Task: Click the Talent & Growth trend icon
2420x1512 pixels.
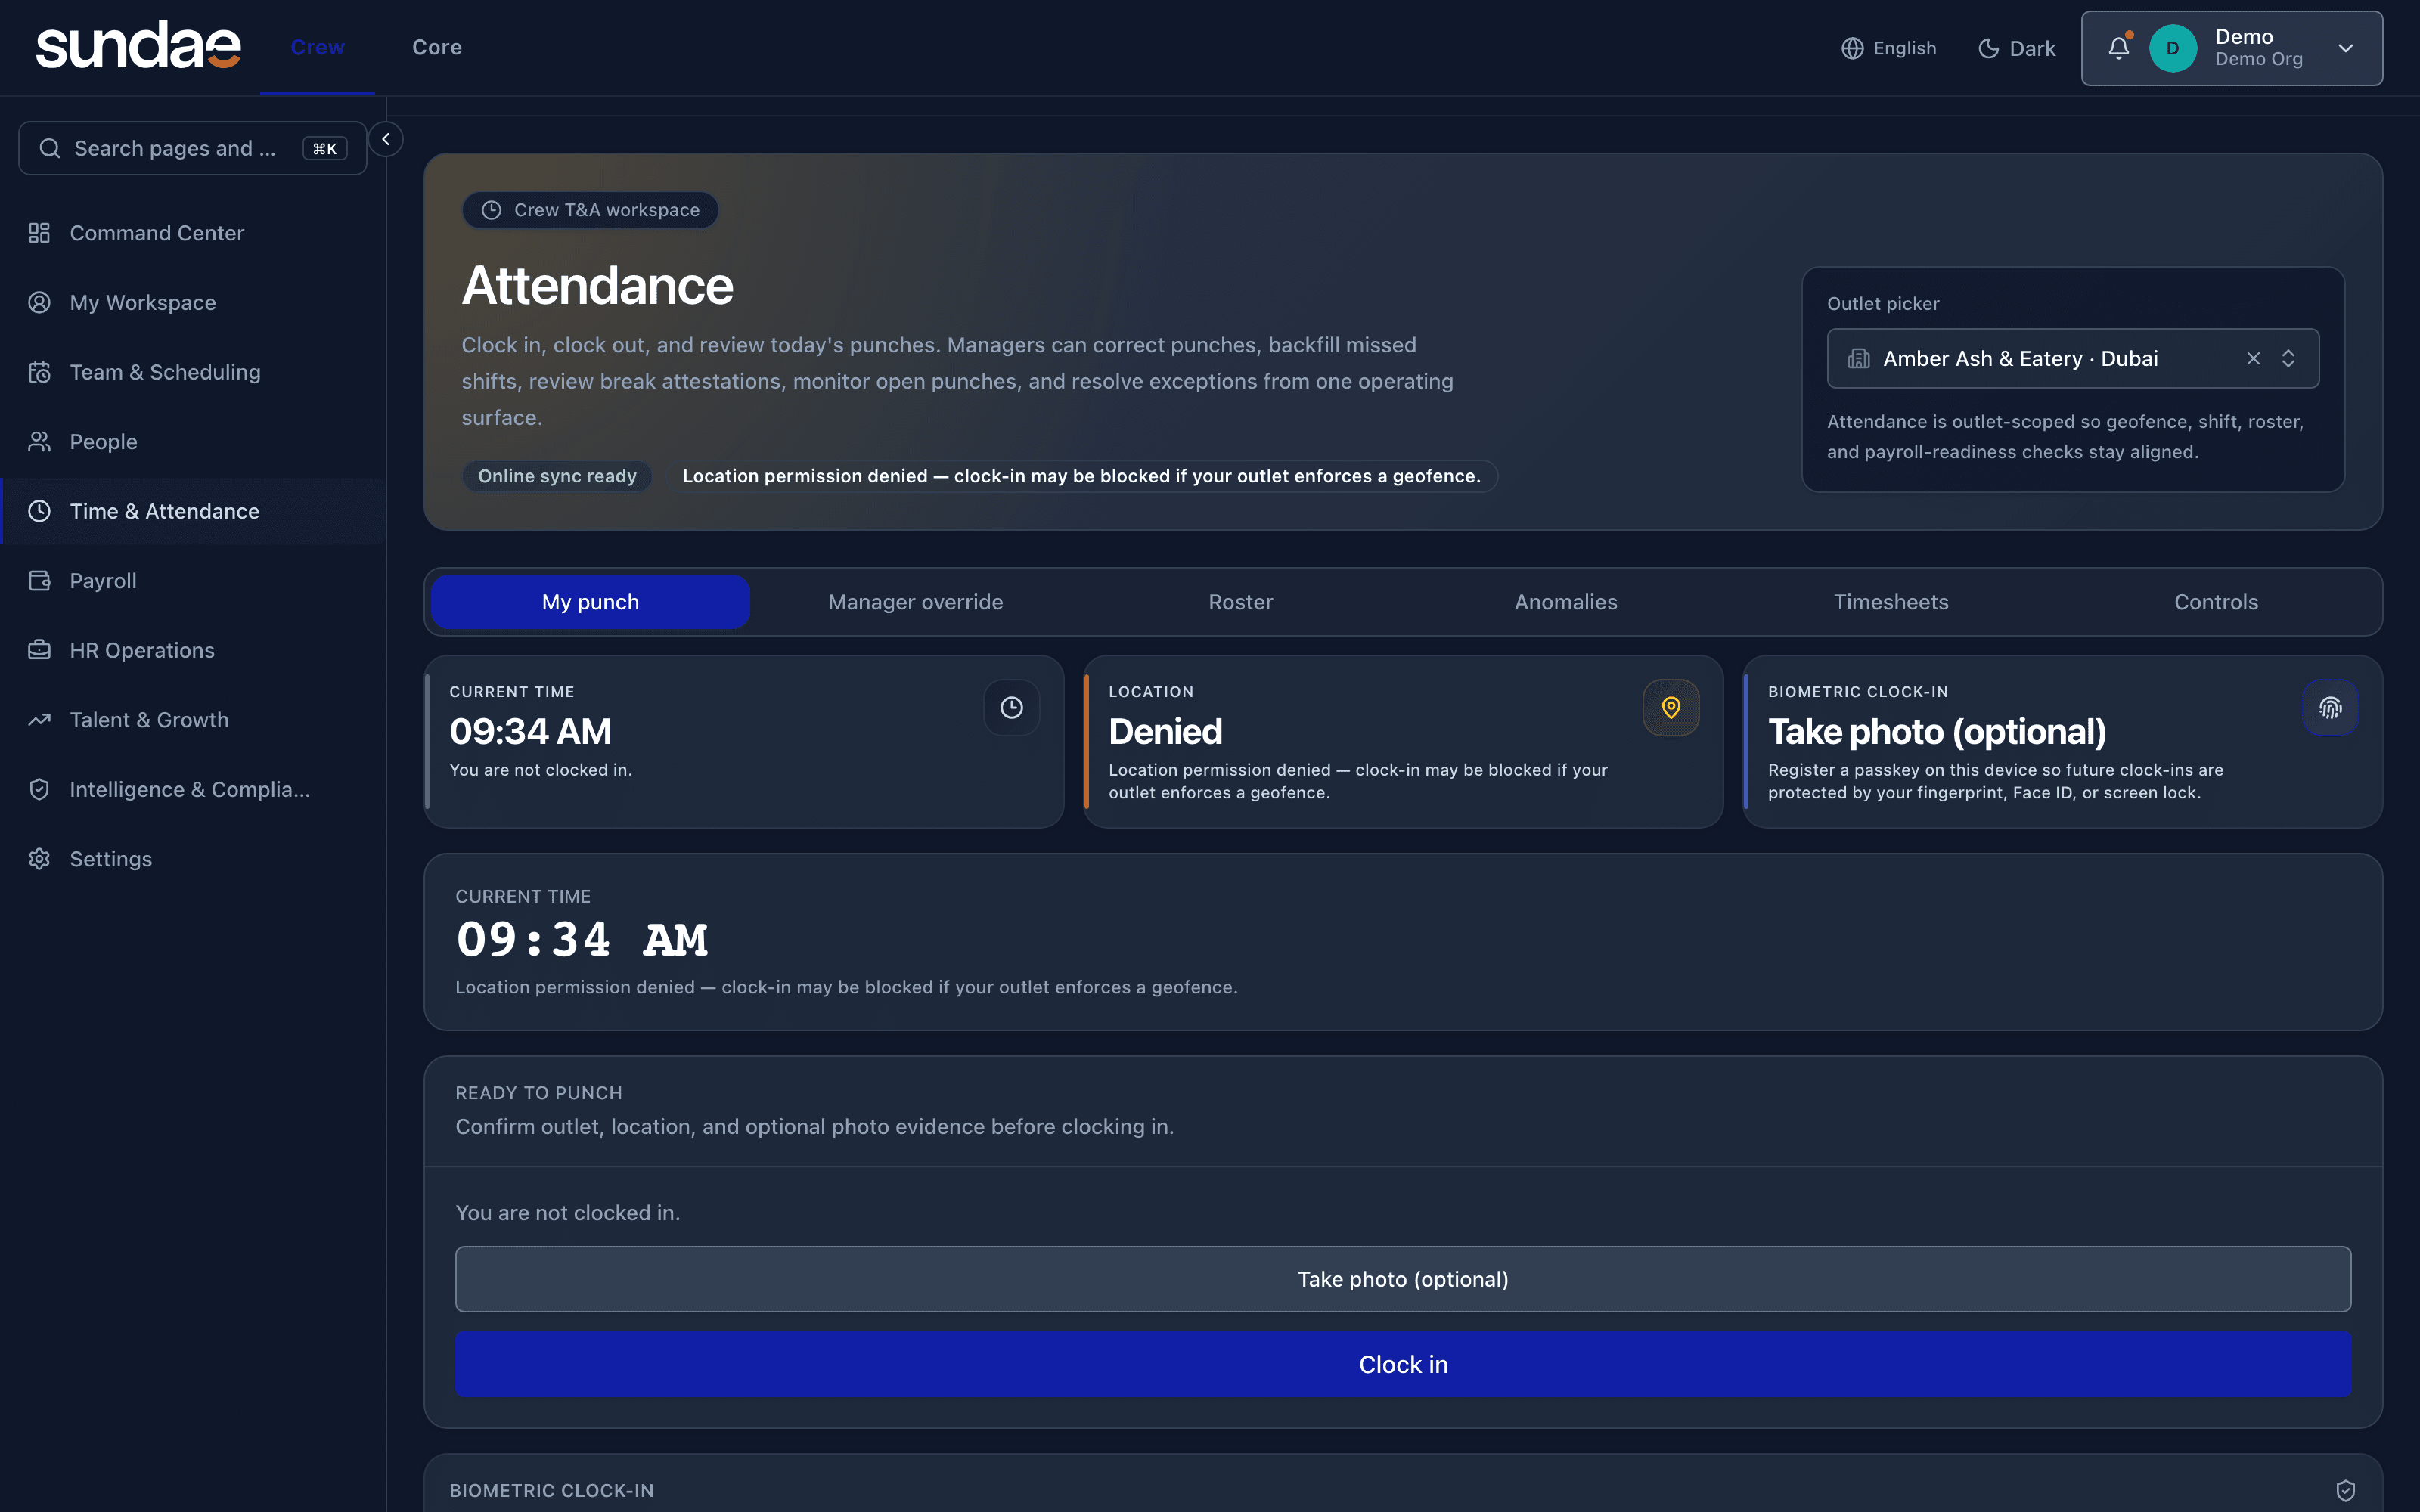Action: pos(39,720)
